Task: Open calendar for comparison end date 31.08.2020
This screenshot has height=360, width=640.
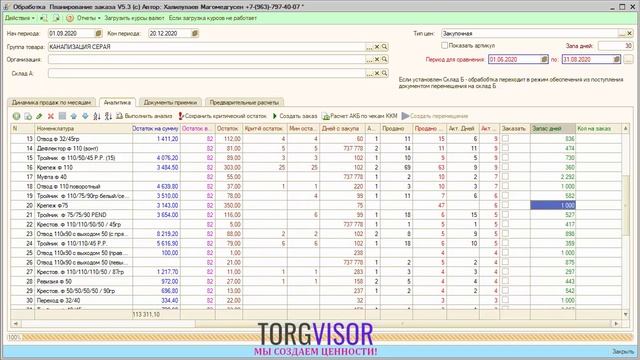Action: click(617, 60)
